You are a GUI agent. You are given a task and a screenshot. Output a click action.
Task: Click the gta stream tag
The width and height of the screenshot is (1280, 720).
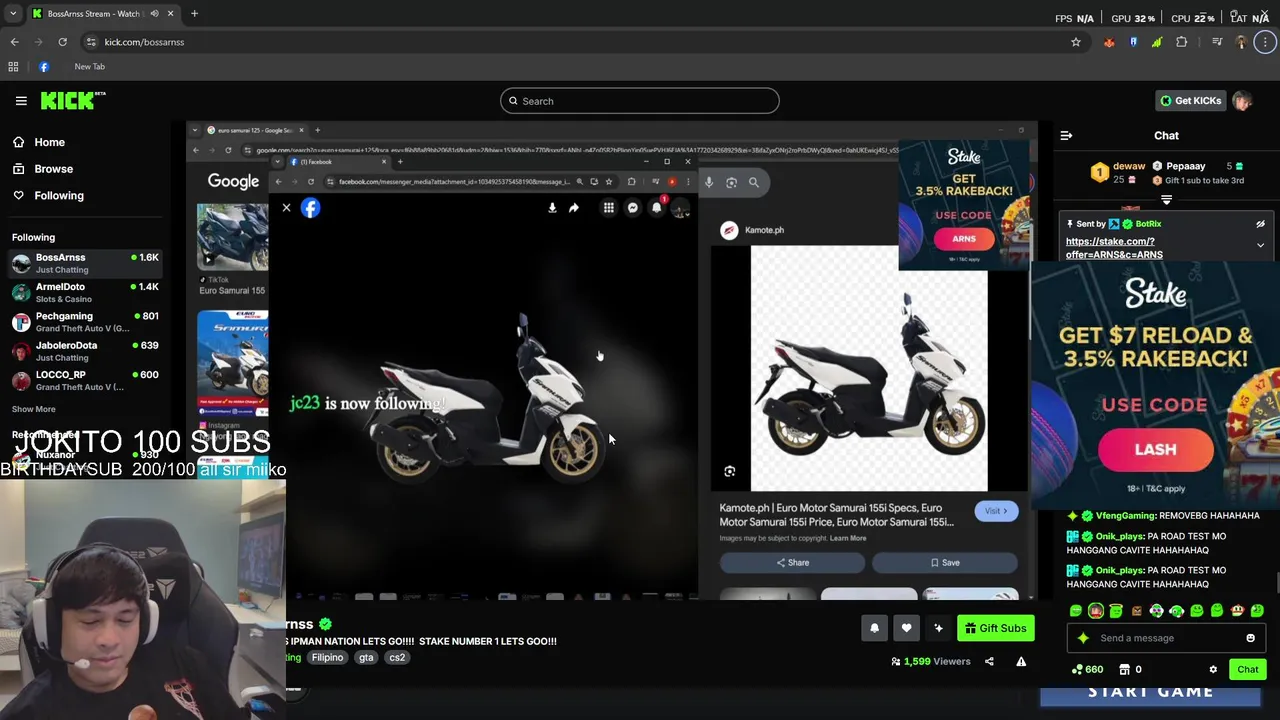(x=366, y=658)
